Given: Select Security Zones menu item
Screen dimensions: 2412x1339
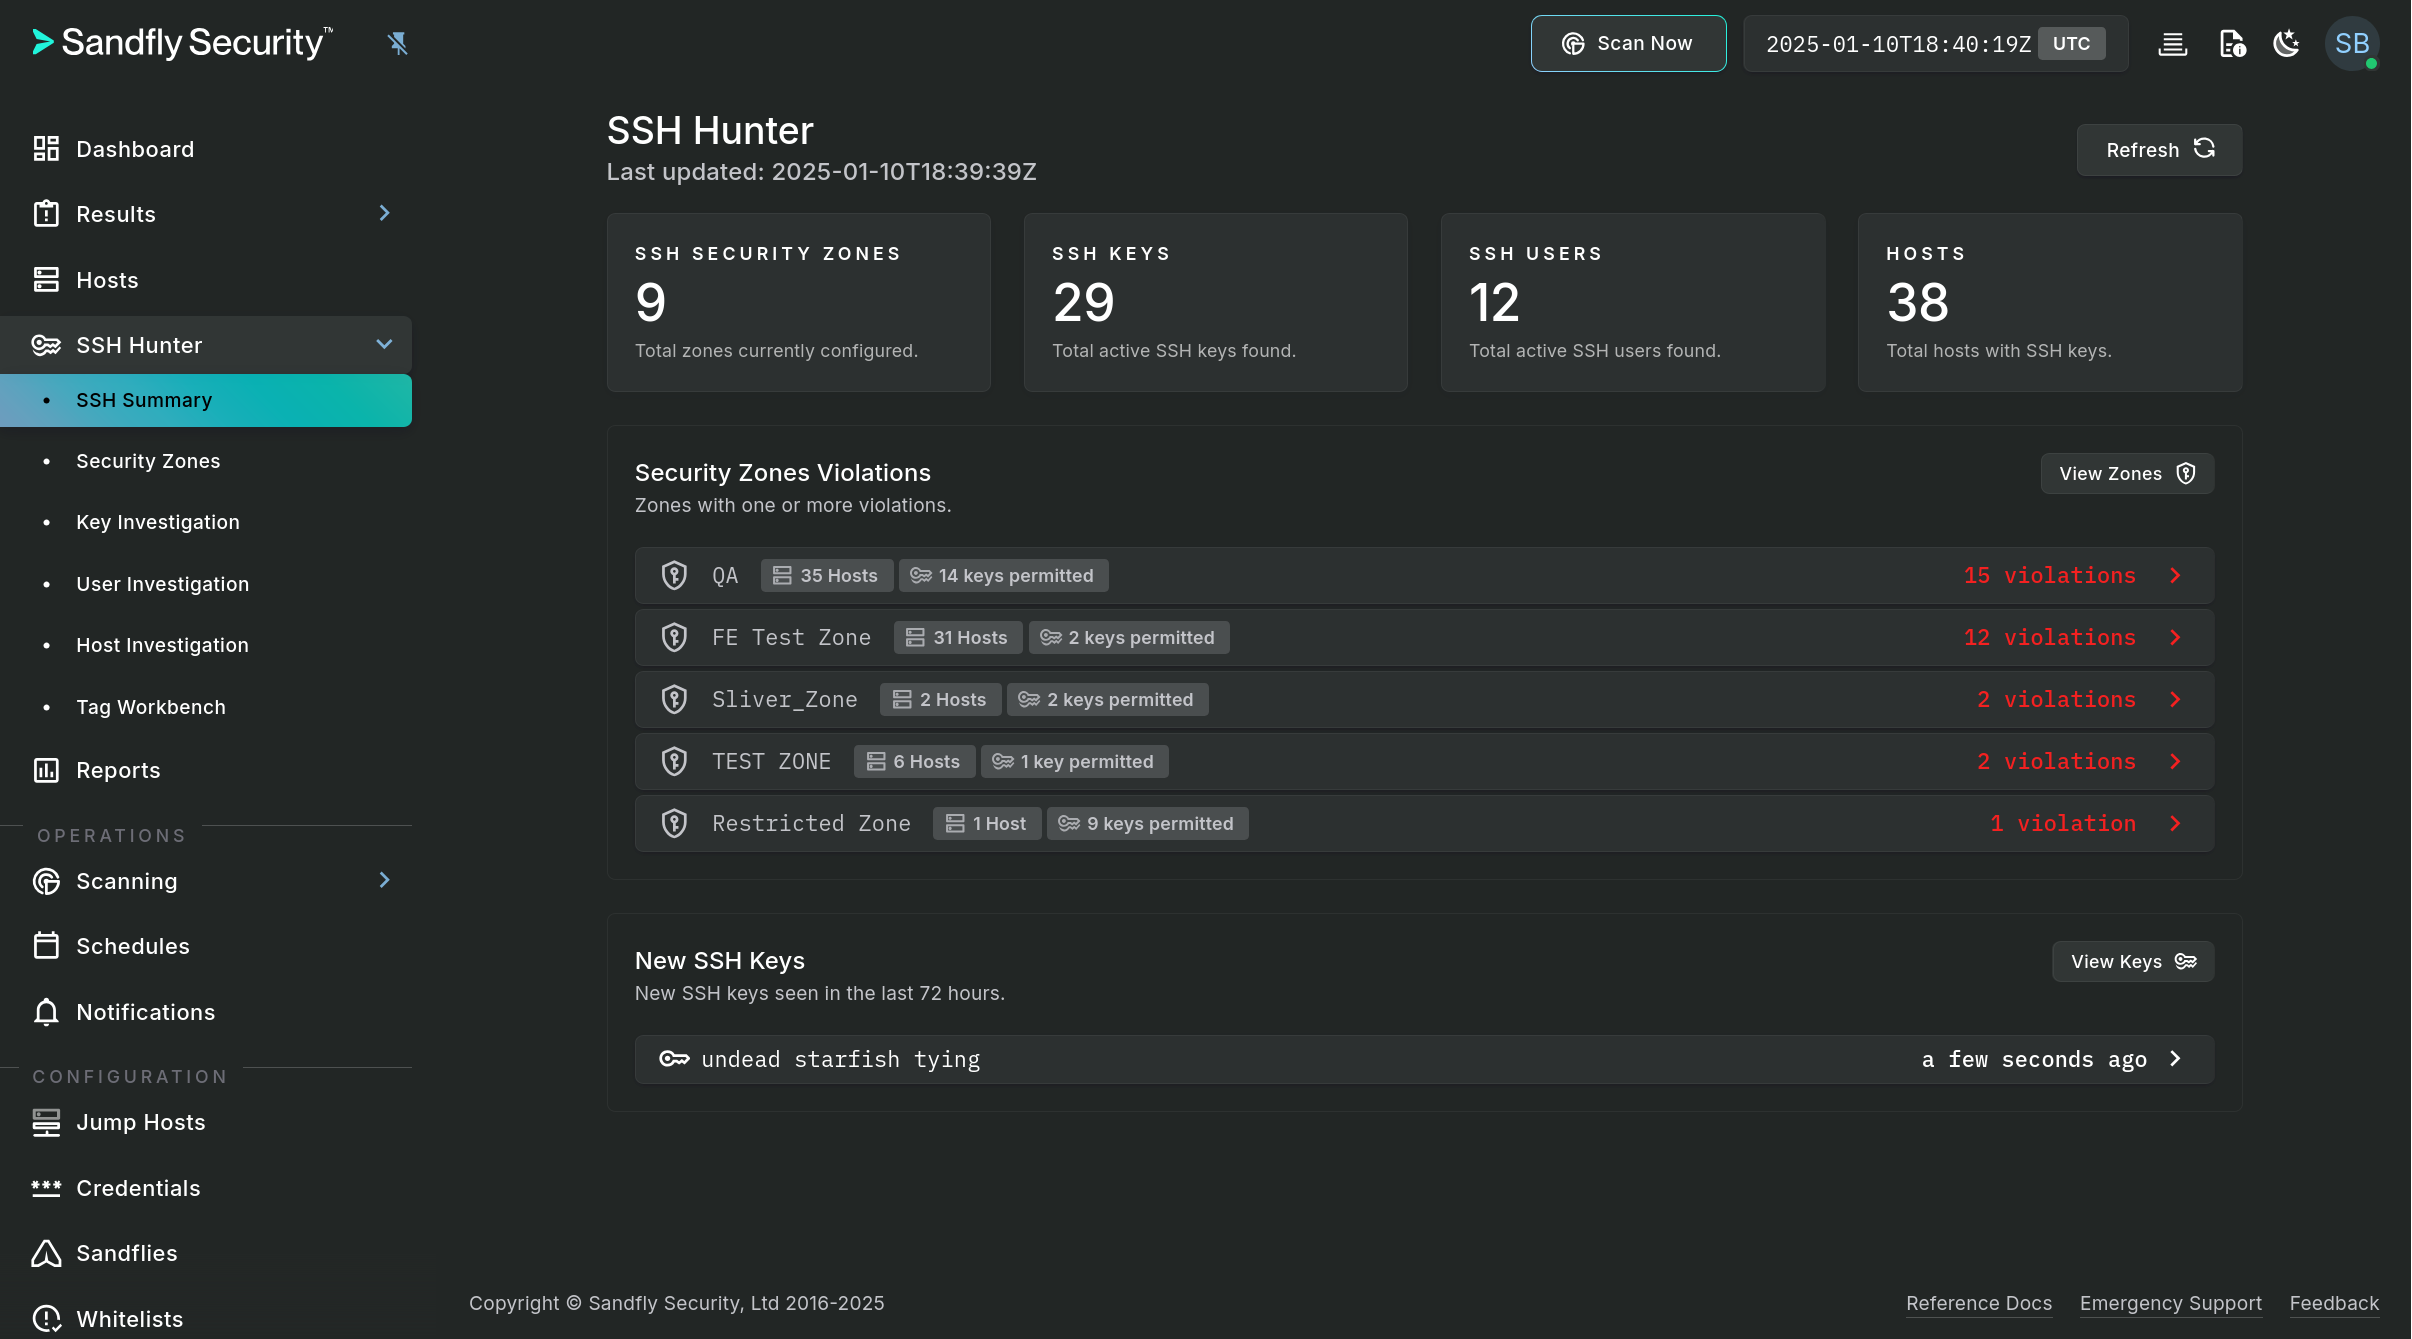Looking at the screenshot, I should pos(147,460).
